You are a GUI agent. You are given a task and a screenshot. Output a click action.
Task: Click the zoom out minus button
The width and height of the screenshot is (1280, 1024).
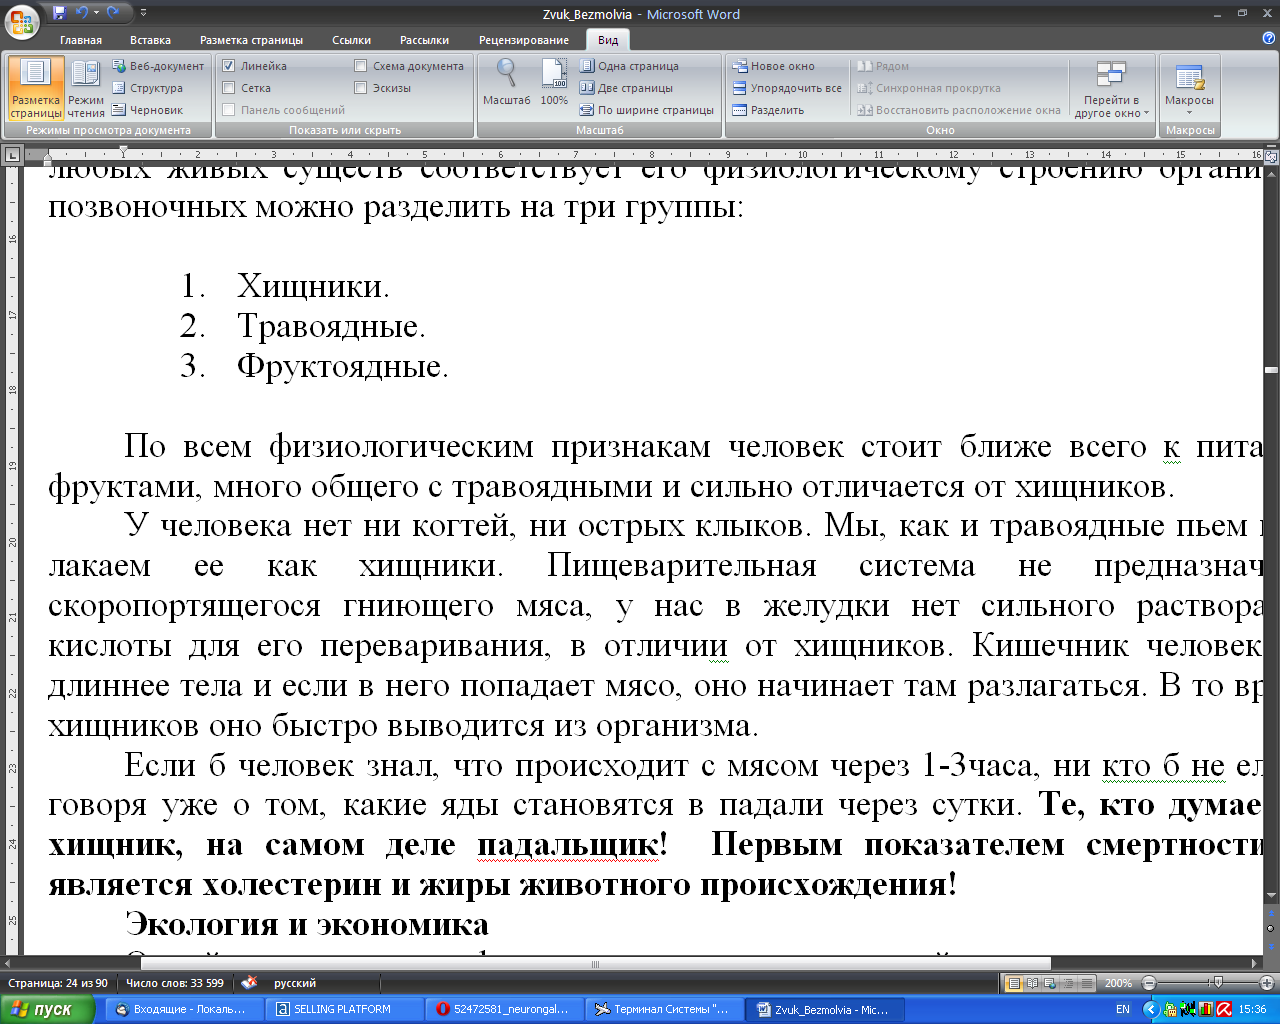pyautogui.click(x=1149, y=983)
